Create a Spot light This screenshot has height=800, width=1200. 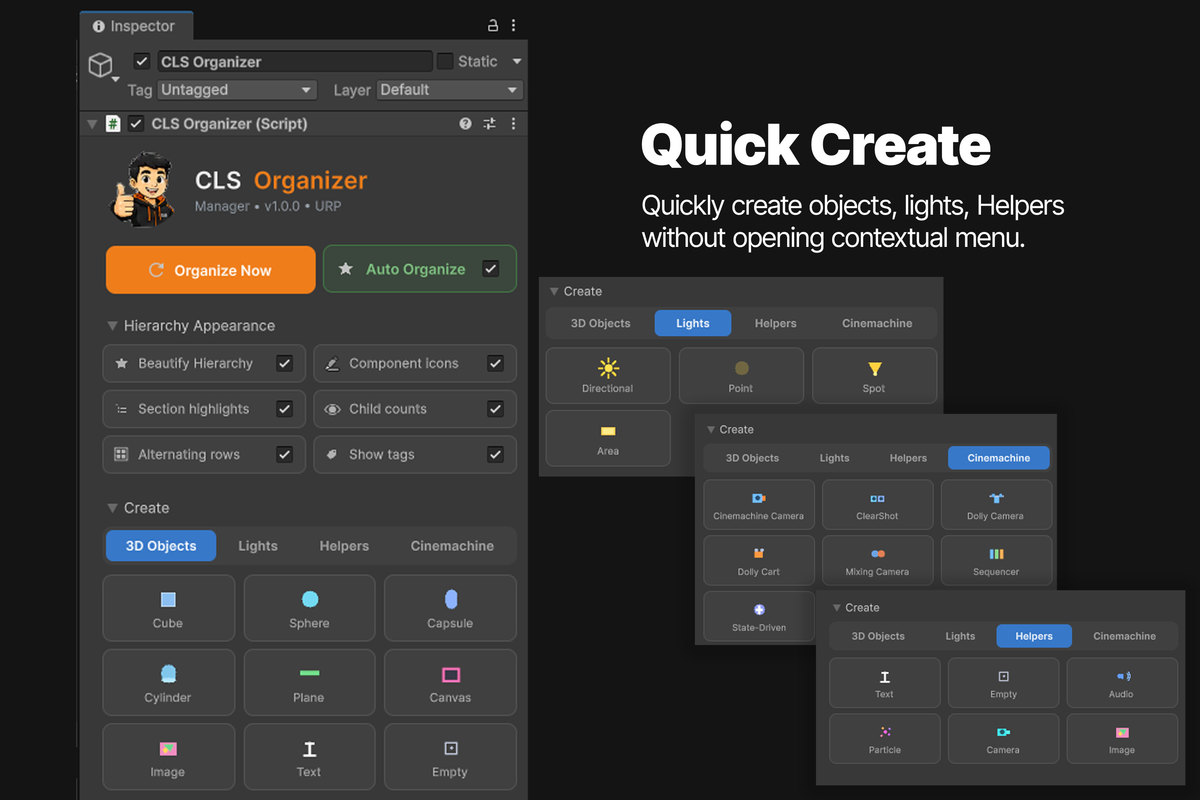pyautogui.click(x=874, y=375)
